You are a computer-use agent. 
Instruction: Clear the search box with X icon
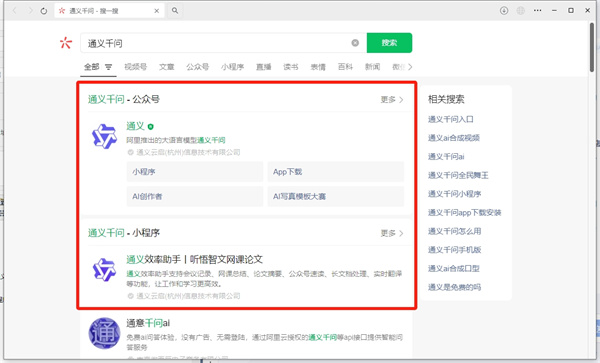point(355,43)
